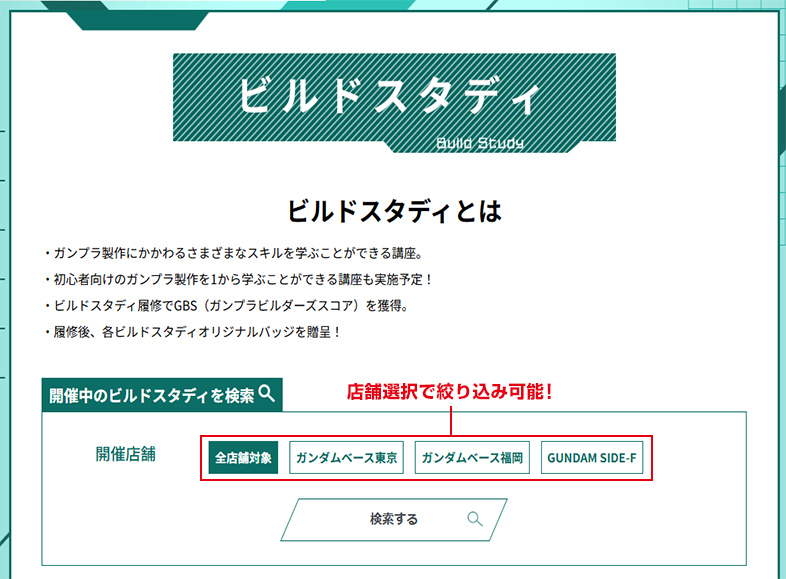Click the 開催中のビルドスタディを検索 tab header

tap(162, 395)
